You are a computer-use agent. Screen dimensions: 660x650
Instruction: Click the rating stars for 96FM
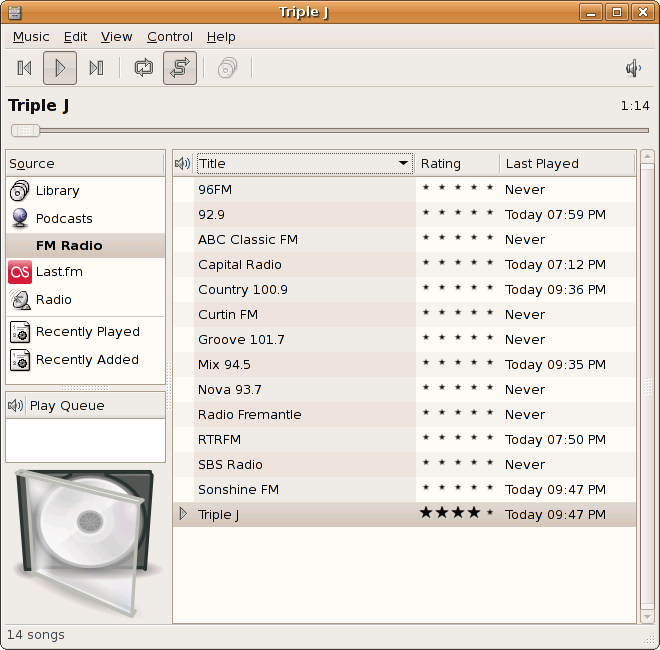(458, 188)
